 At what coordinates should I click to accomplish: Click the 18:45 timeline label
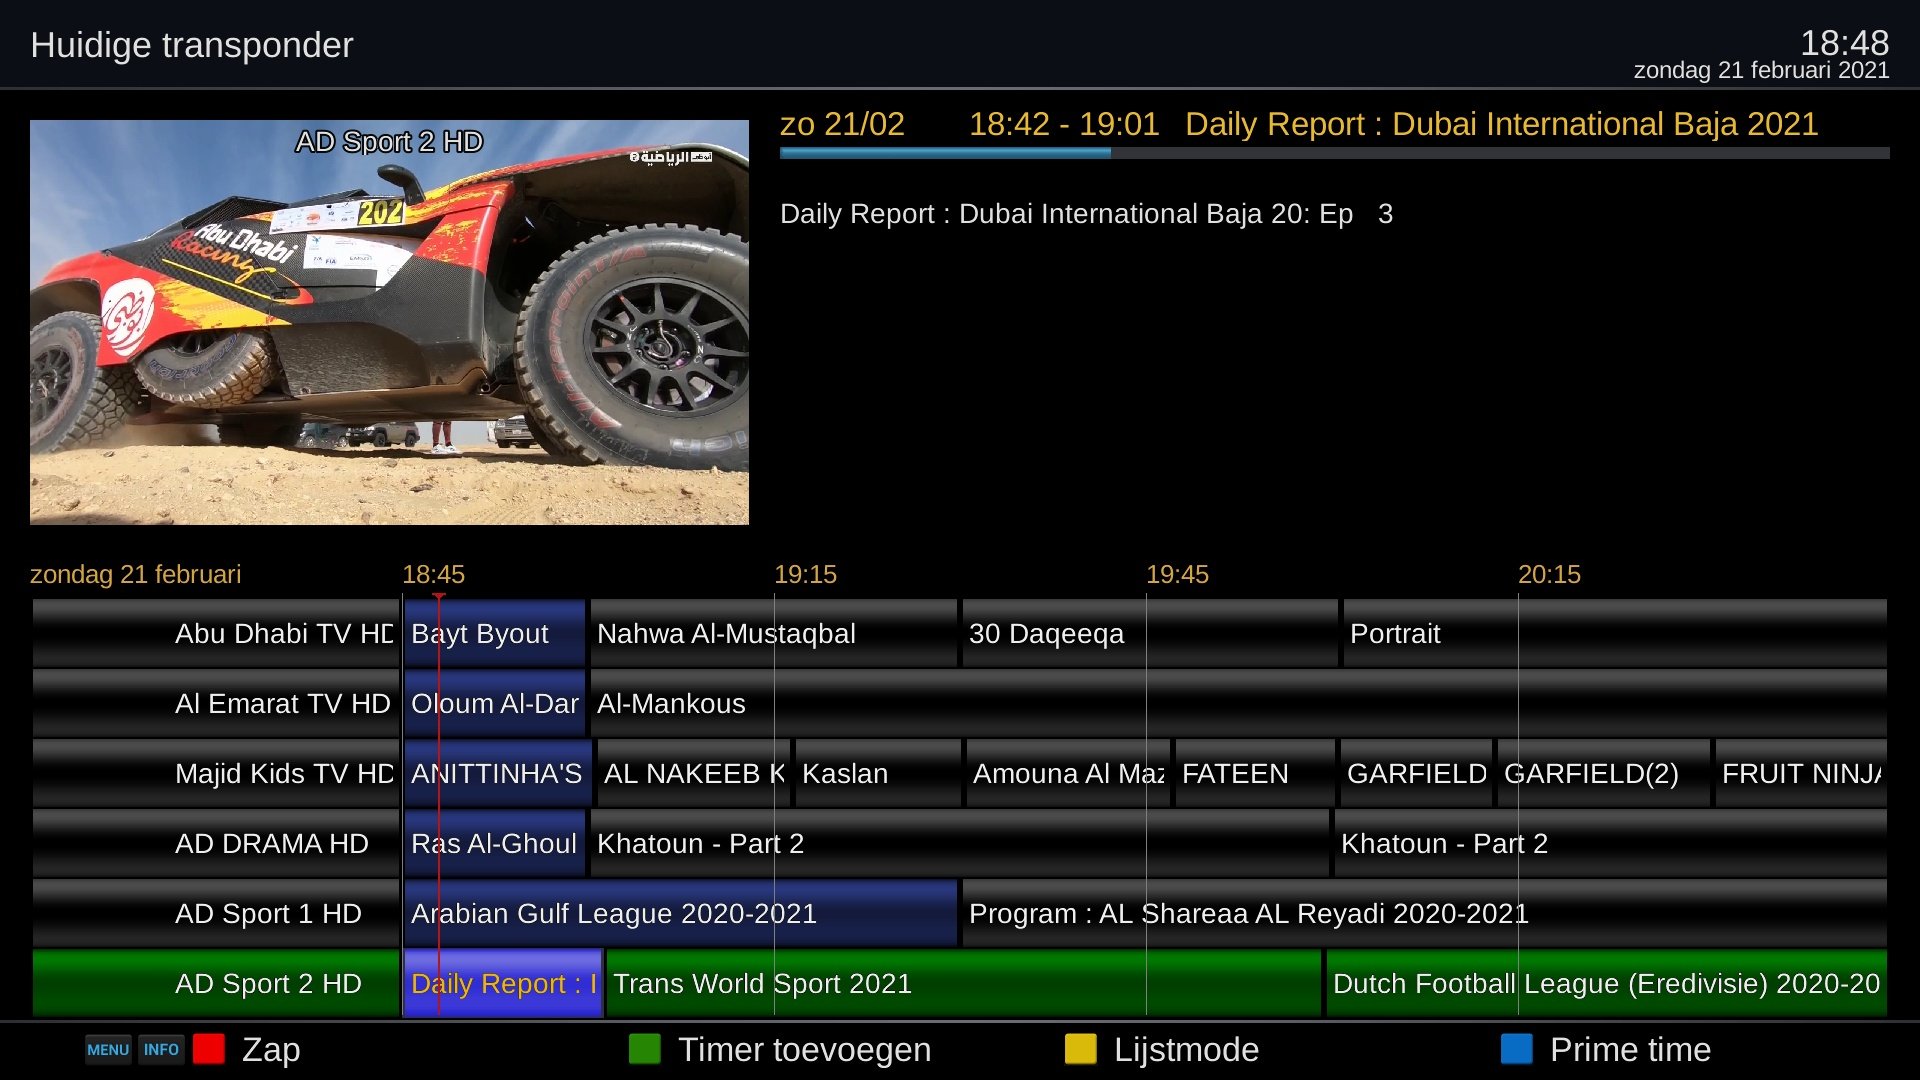coord(433,574)
